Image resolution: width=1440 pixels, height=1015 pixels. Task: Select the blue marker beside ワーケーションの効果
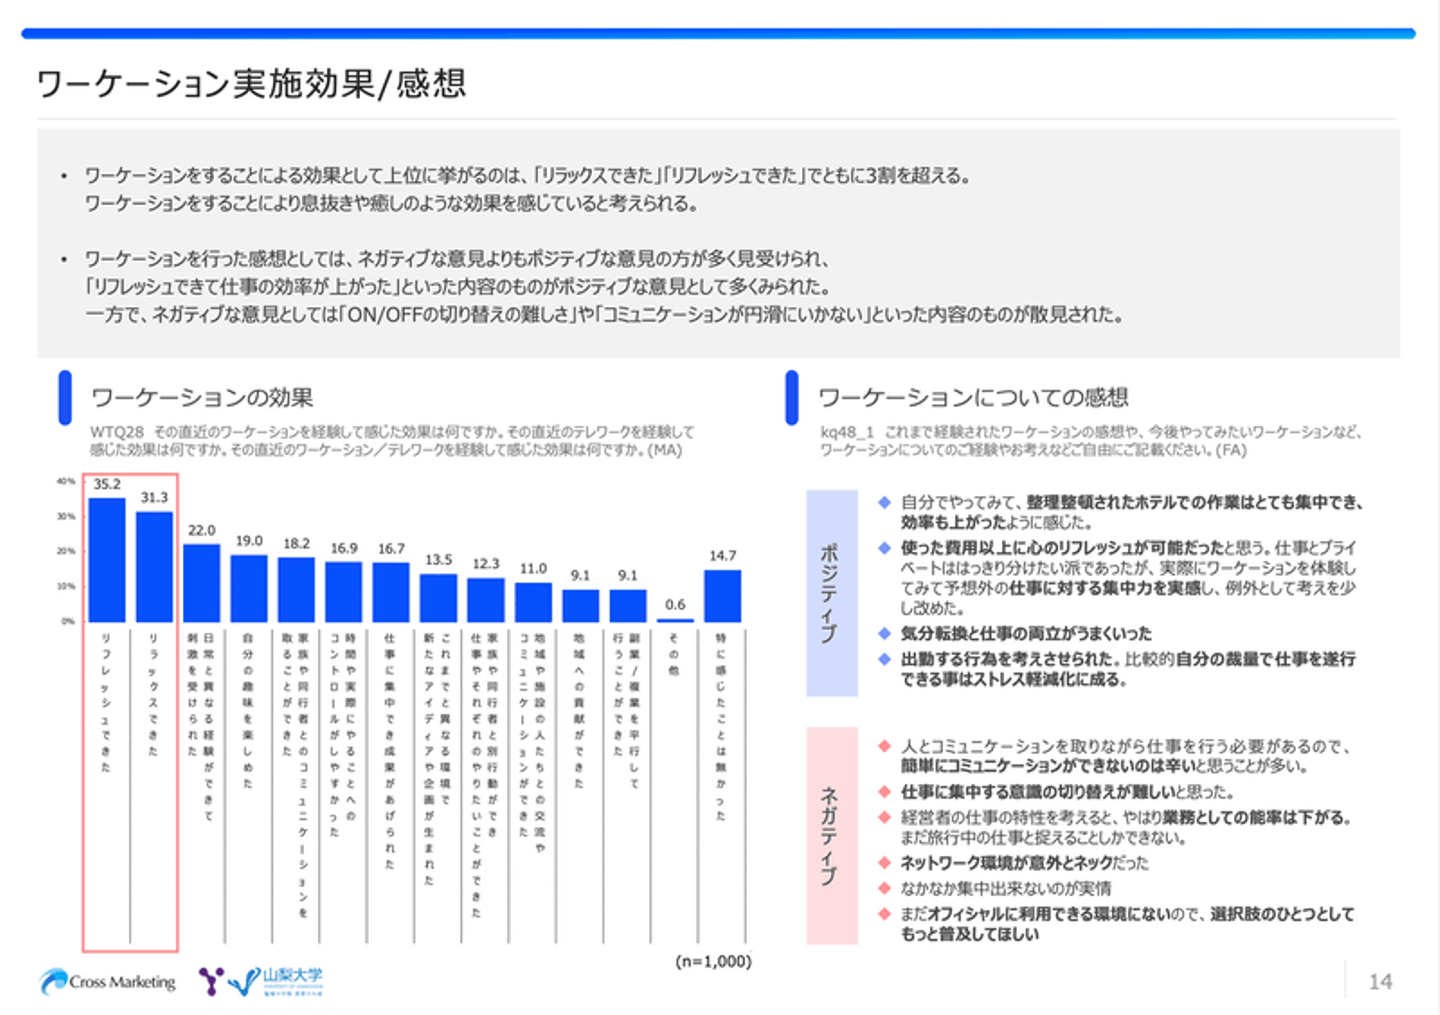point(65,397)
